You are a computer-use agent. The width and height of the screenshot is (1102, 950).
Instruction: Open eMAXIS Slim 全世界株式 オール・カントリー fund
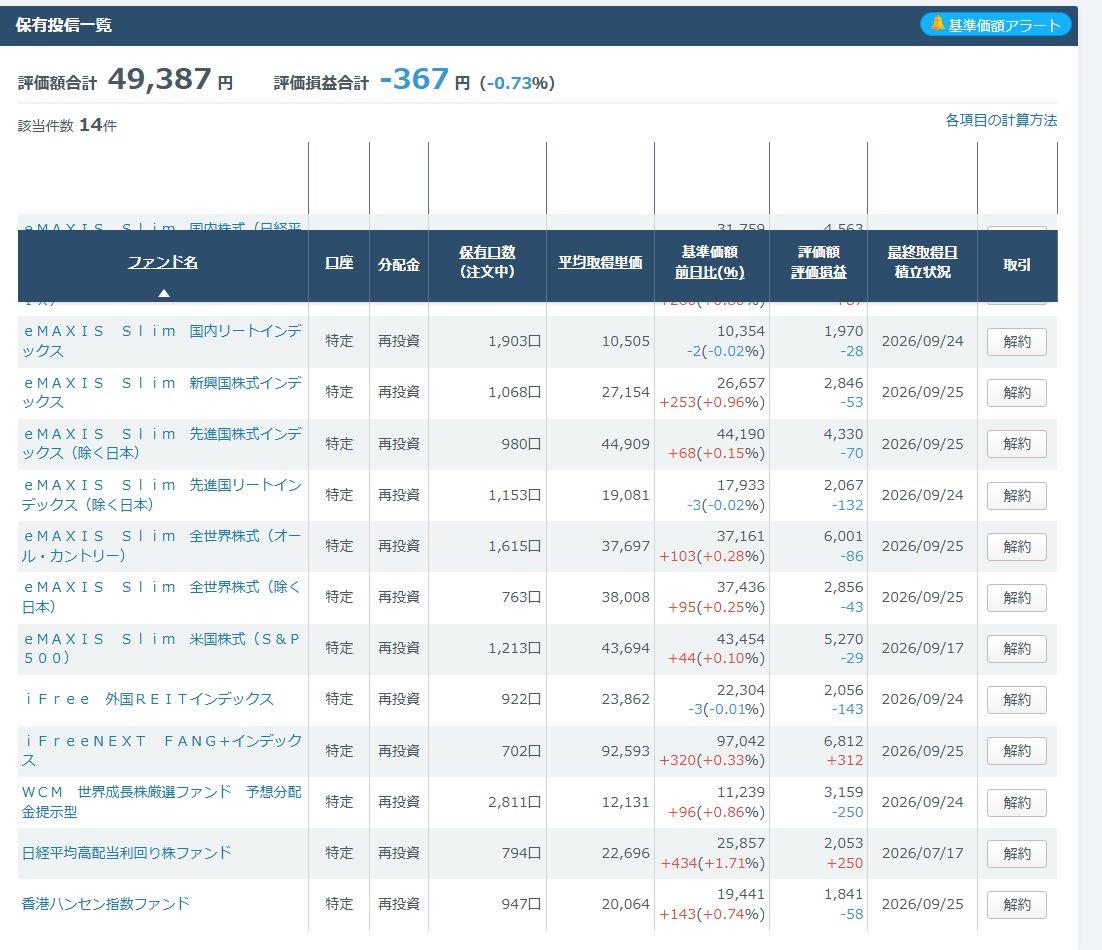click(162, 546)
